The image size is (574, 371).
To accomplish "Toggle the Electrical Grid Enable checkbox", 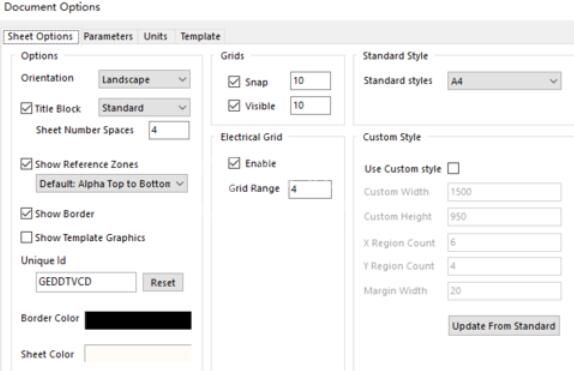I will pos(234,163).
